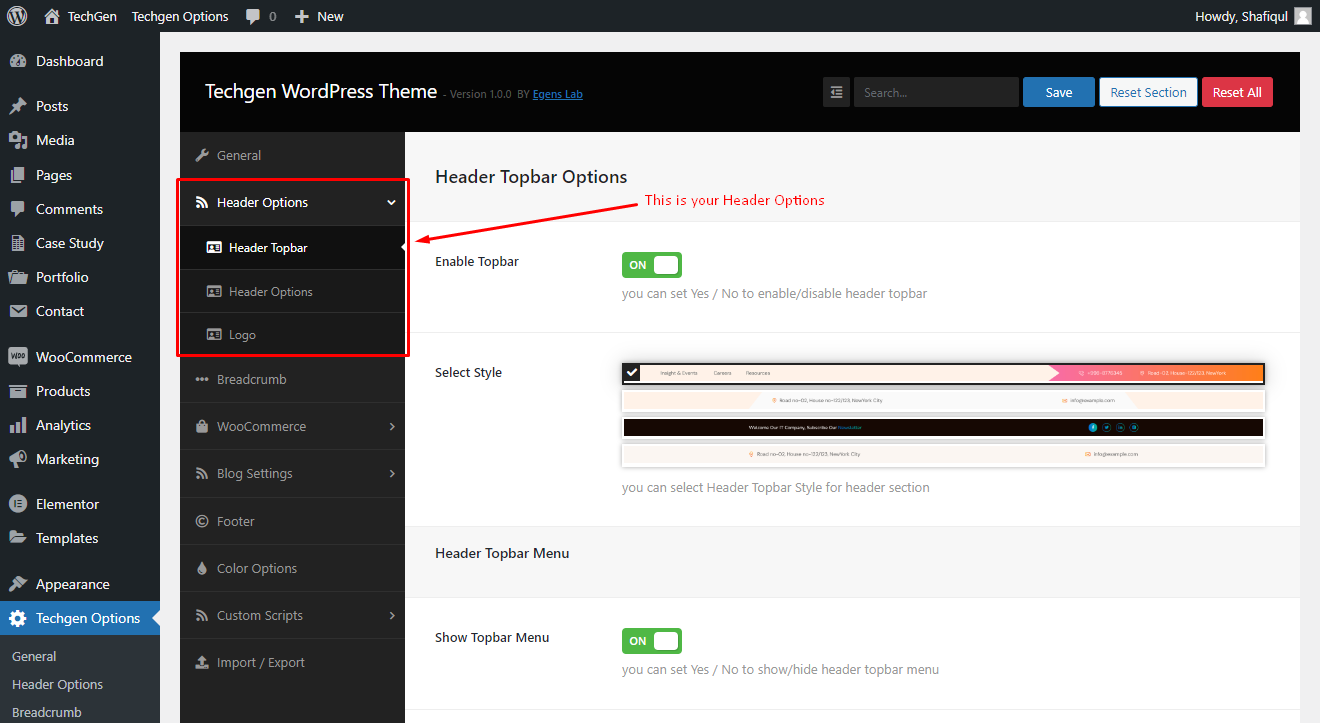Click the blue Save button
Image resolution: width=1320 pixels, height=723 pixels.
pyautogui.click(x=1059, y=92)
